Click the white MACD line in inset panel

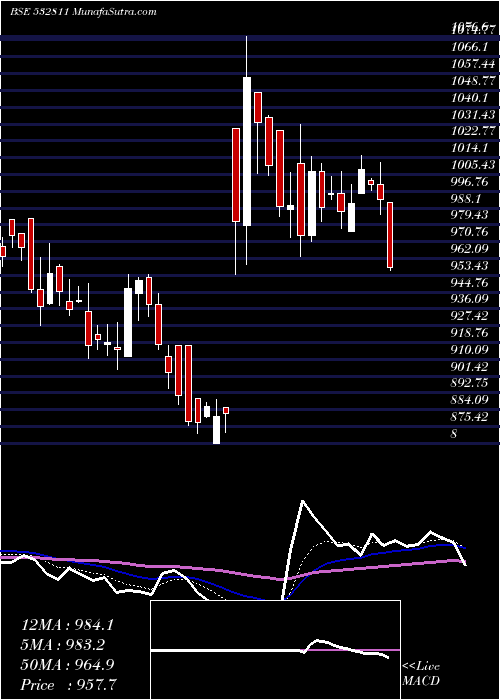pos(270,650)
